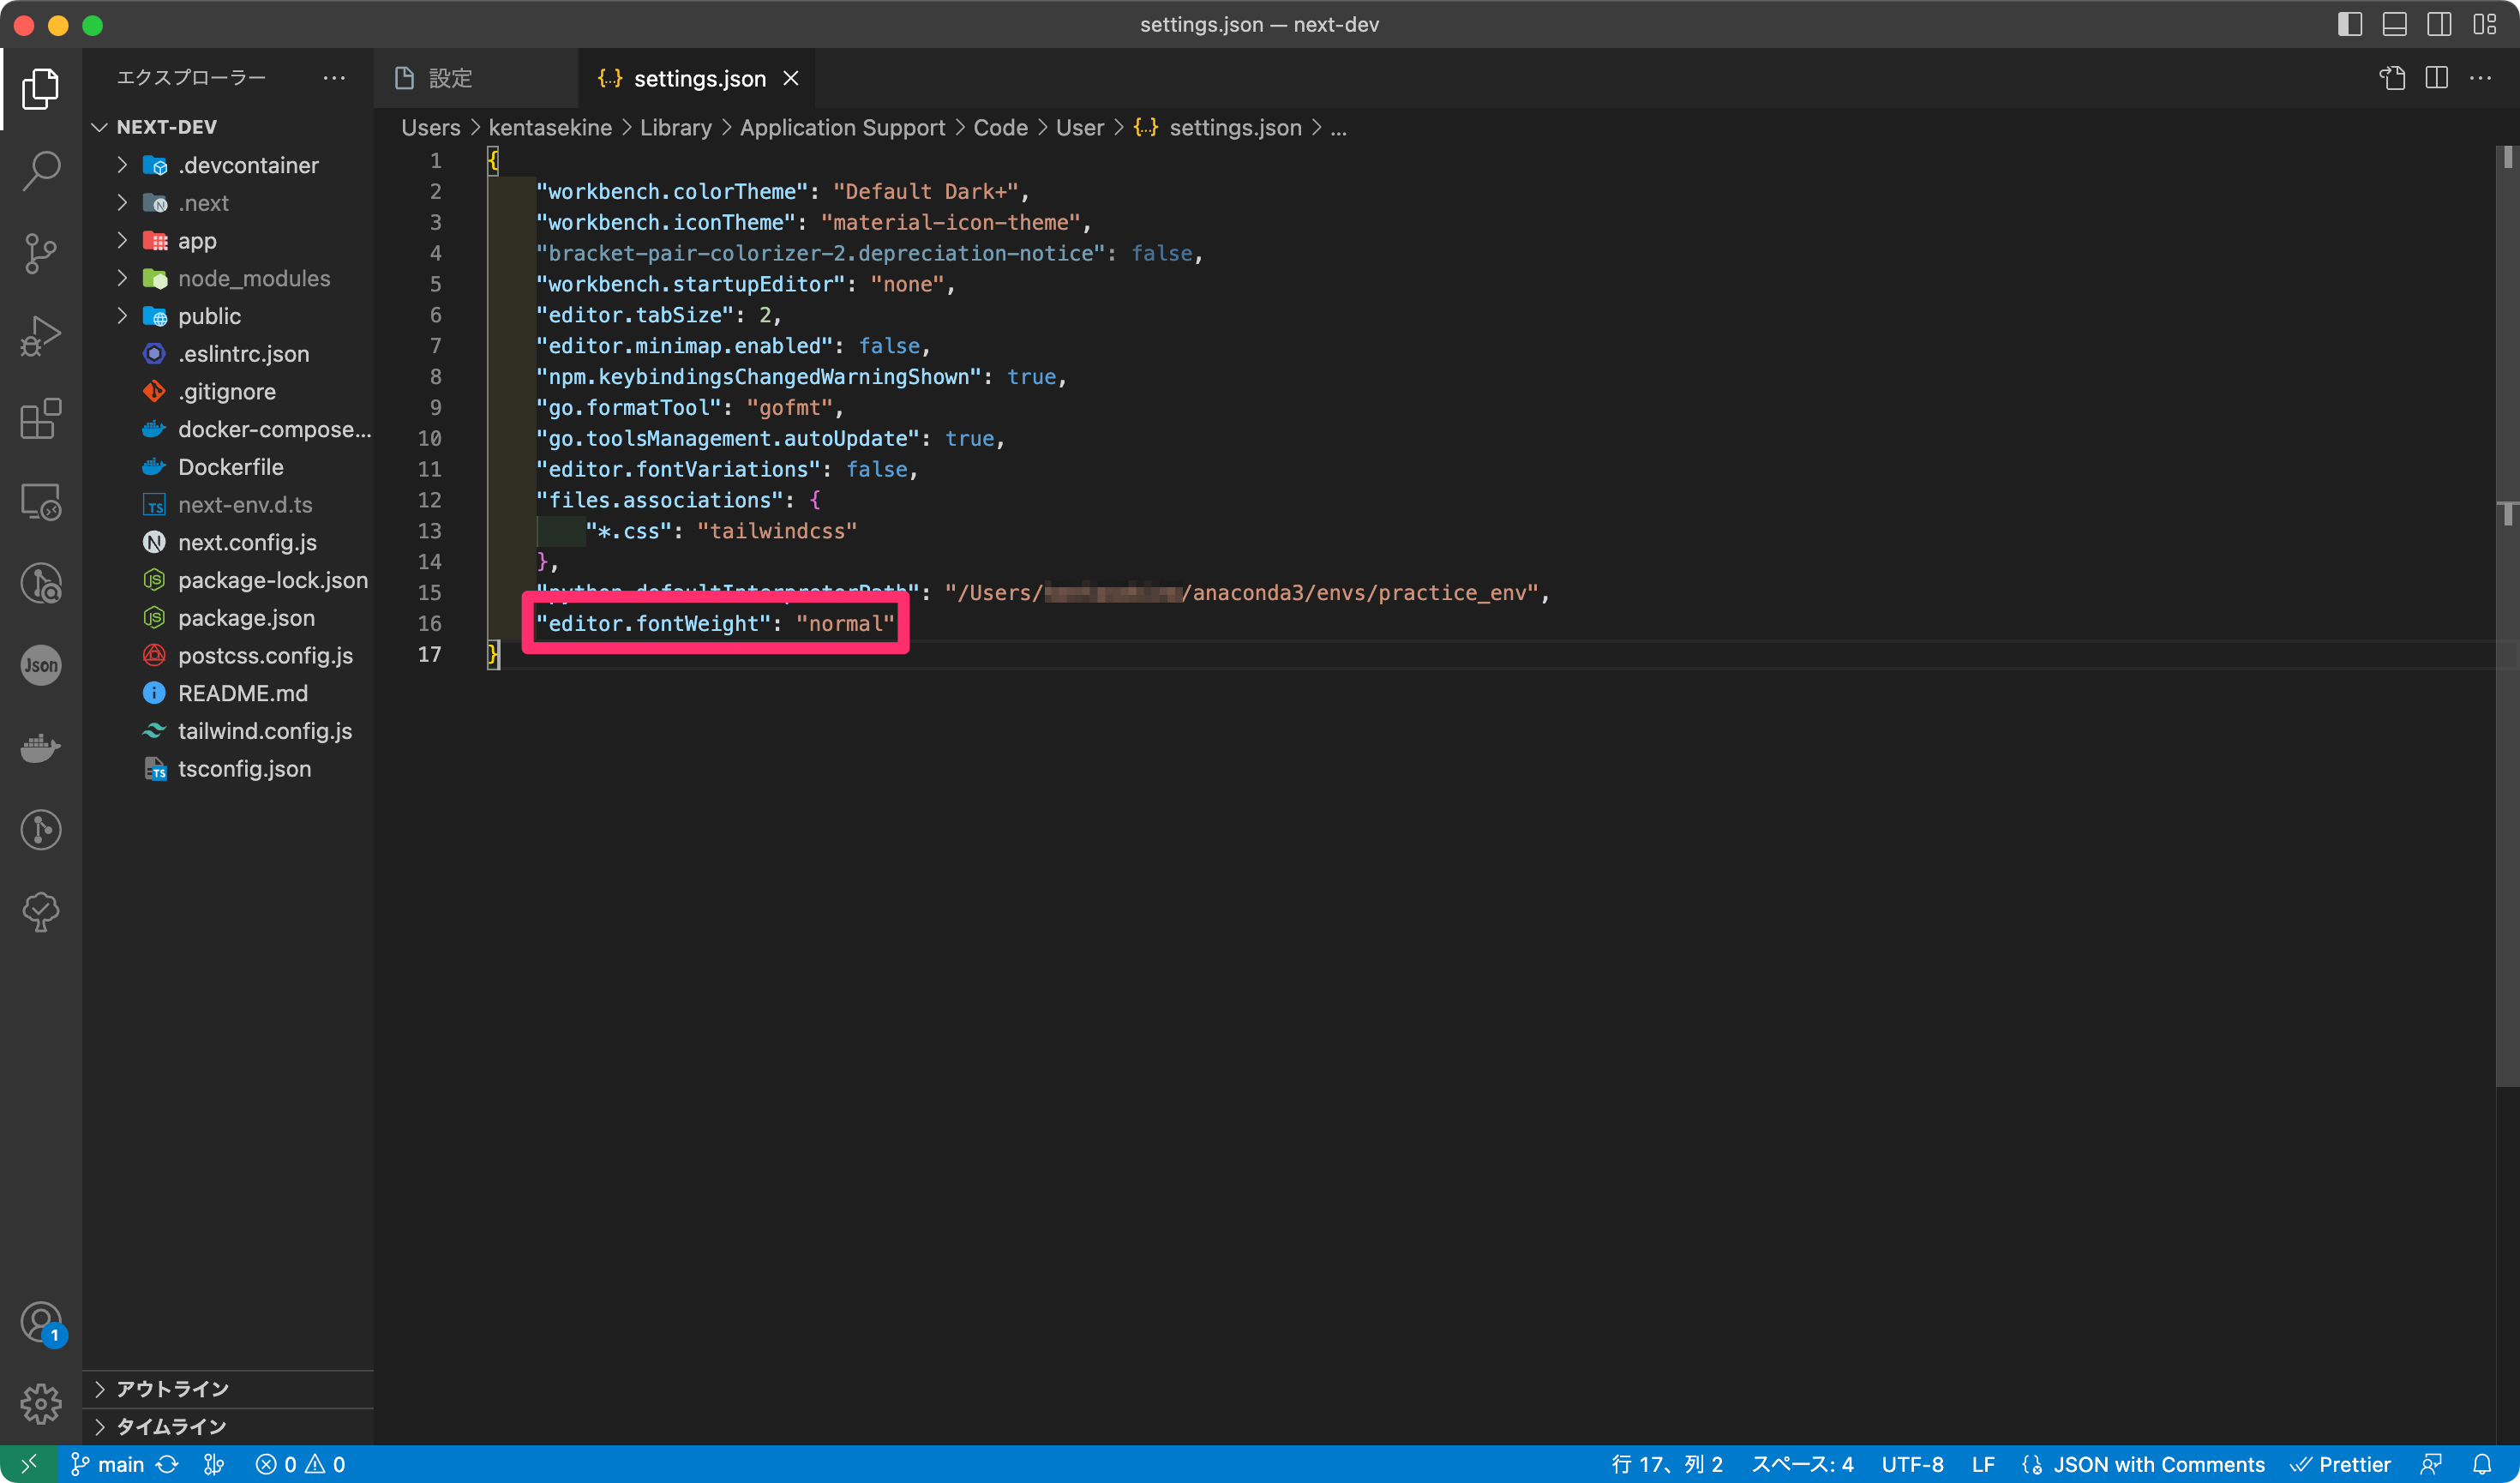Image resolution: width=2520 pixels, height=1483 pixels.
Task: Open the Source Control view
Action: coord(41,253)
